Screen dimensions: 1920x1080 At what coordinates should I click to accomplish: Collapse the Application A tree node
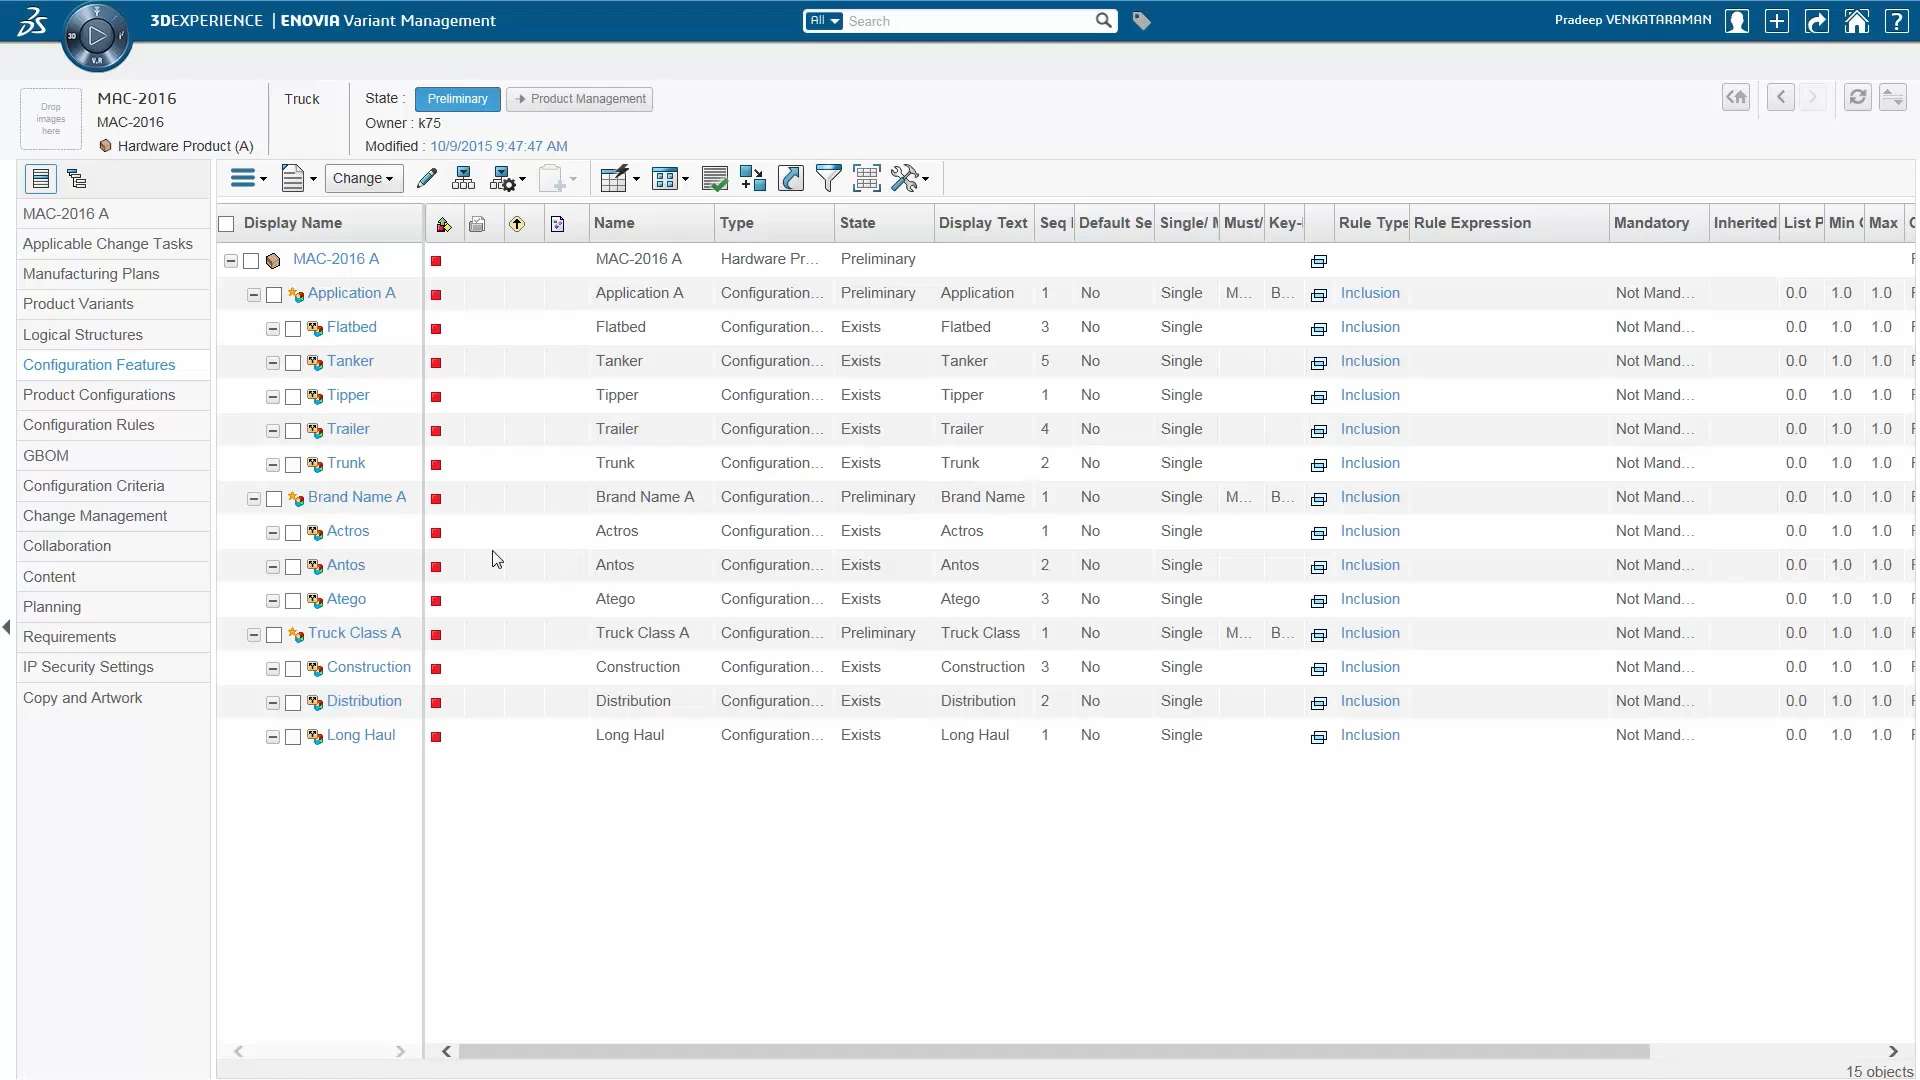pos(253,295)
